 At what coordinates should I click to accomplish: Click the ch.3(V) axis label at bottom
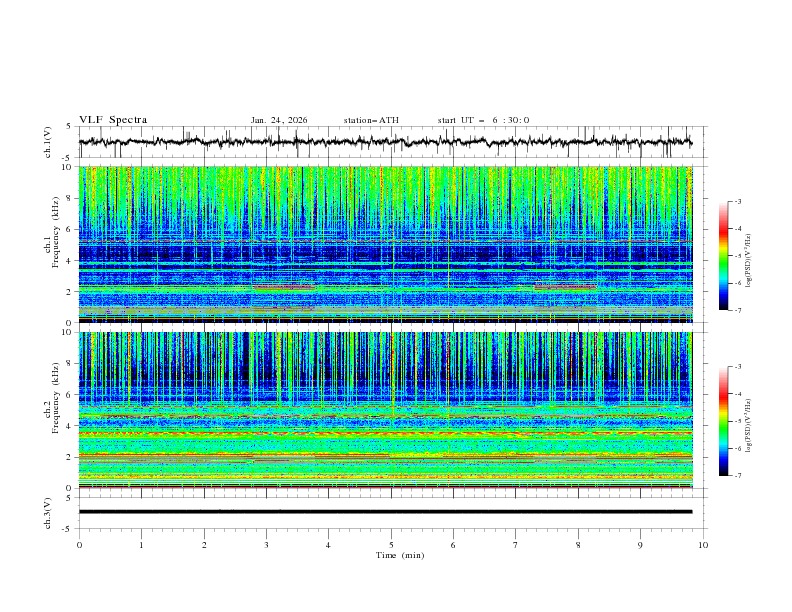48,511
